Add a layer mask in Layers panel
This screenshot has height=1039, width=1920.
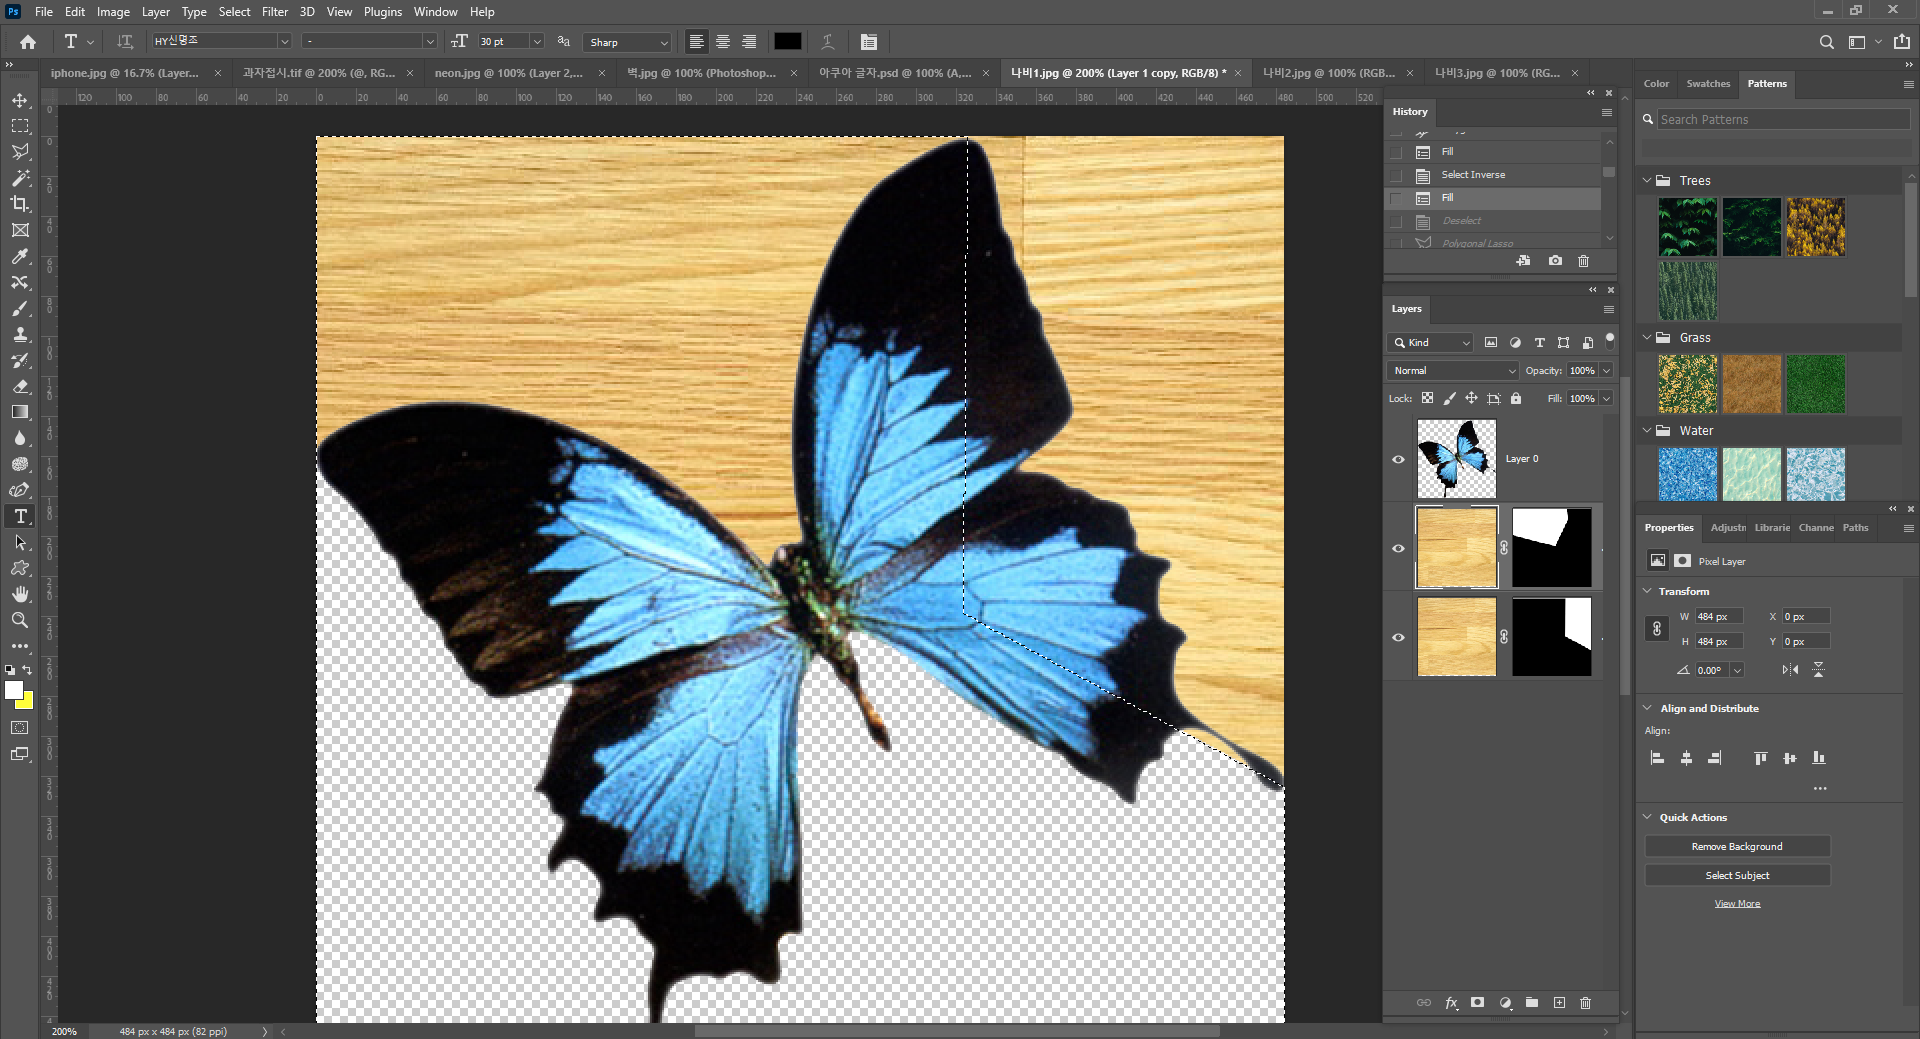1478,1003
